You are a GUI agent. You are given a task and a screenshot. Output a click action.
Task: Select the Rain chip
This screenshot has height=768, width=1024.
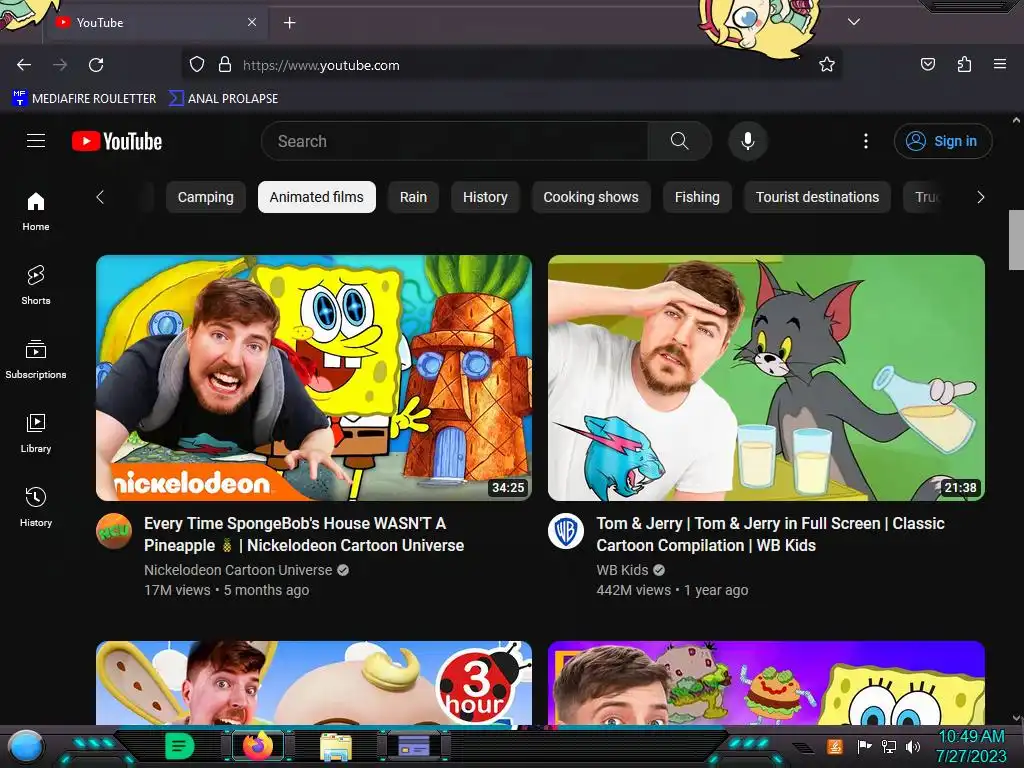(413, 197)
